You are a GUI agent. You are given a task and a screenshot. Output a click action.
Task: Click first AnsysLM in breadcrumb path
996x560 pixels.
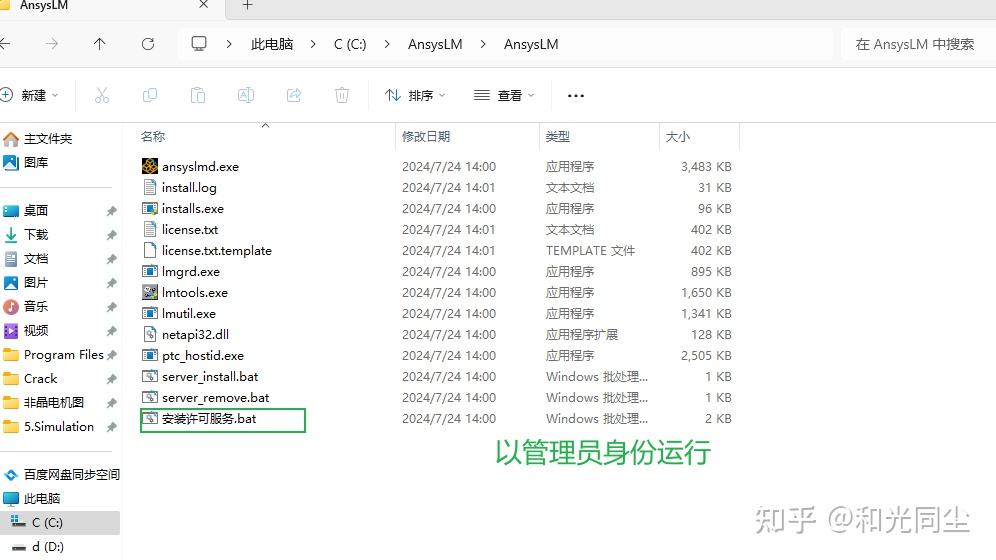point(435,44)
